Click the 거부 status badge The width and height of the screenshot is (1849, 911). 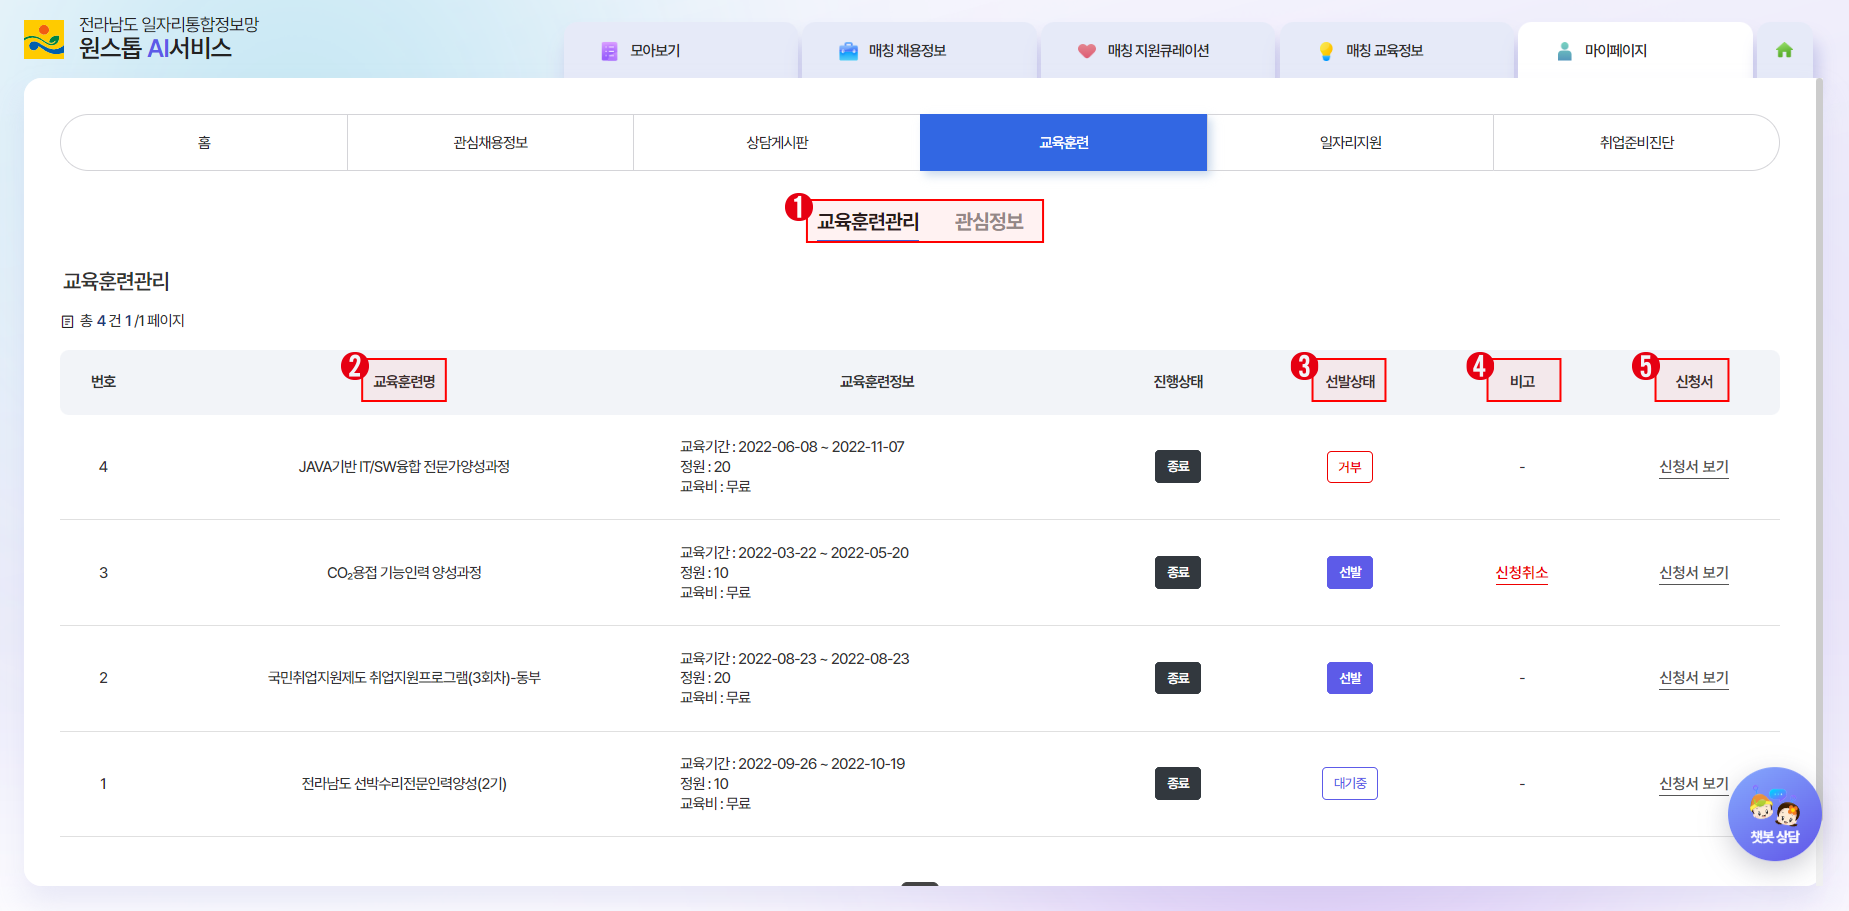point(1349,467)
